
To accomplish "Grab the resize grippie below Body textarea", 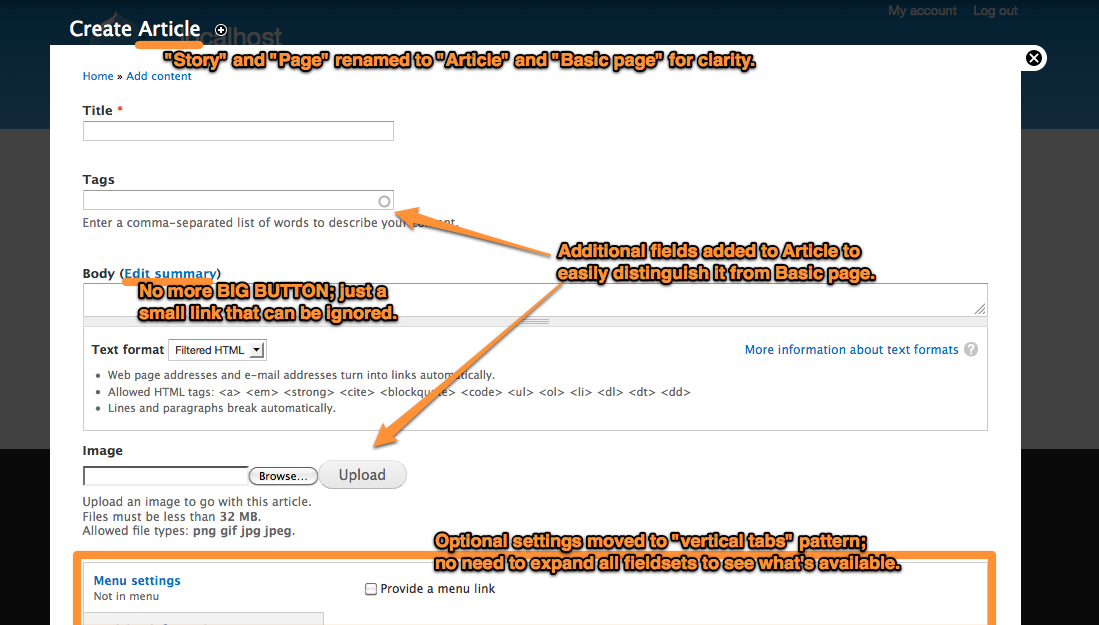I will [x=535, y=321].
